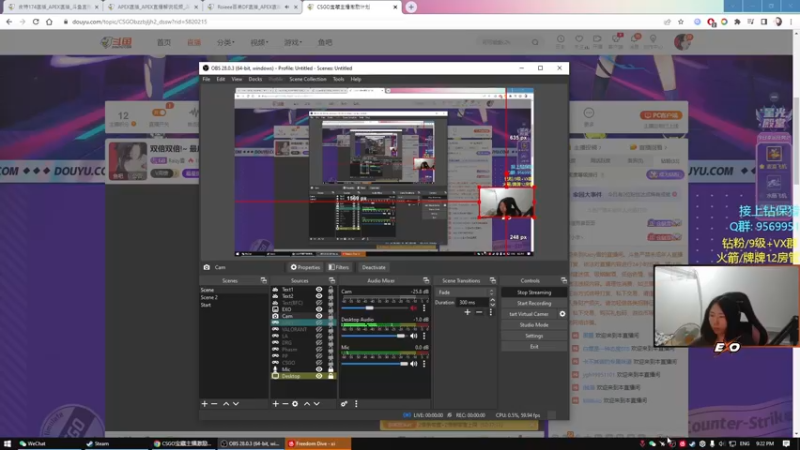Remove selected scene with minus icon
The image size is (800, 450).
pyautogui.click(x=214, y=404)
